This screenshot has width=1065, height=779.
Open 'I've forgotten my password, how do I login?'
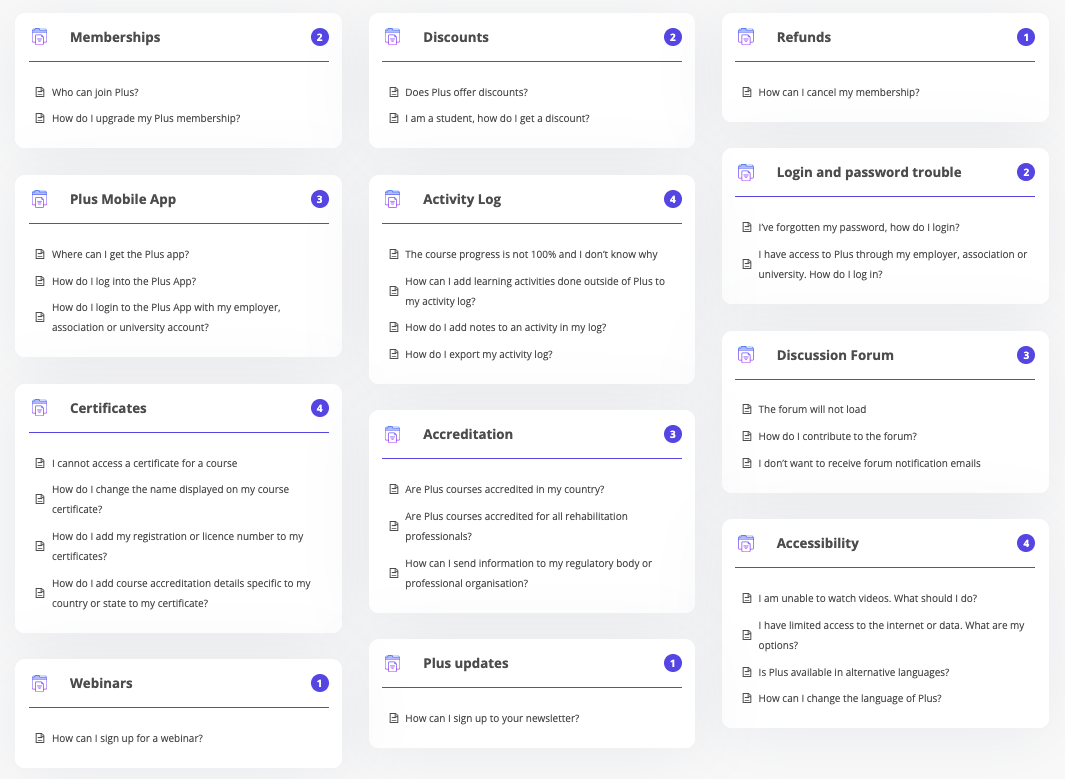pos(859,228)
